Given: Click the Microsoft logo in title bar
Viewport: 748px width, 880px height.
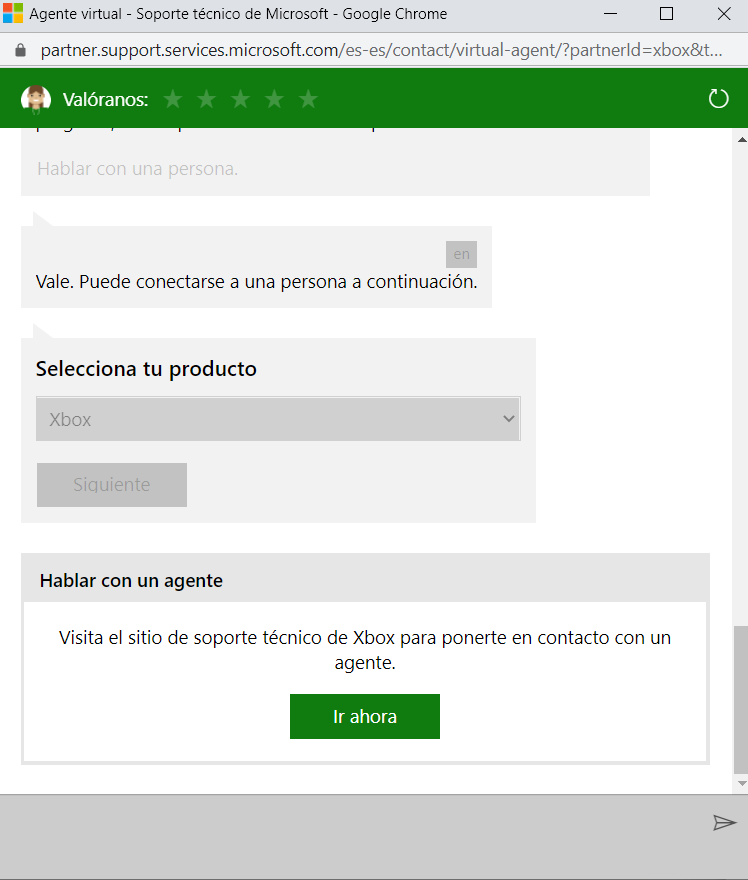Looking at the screenshot, I should click(13, 14).
